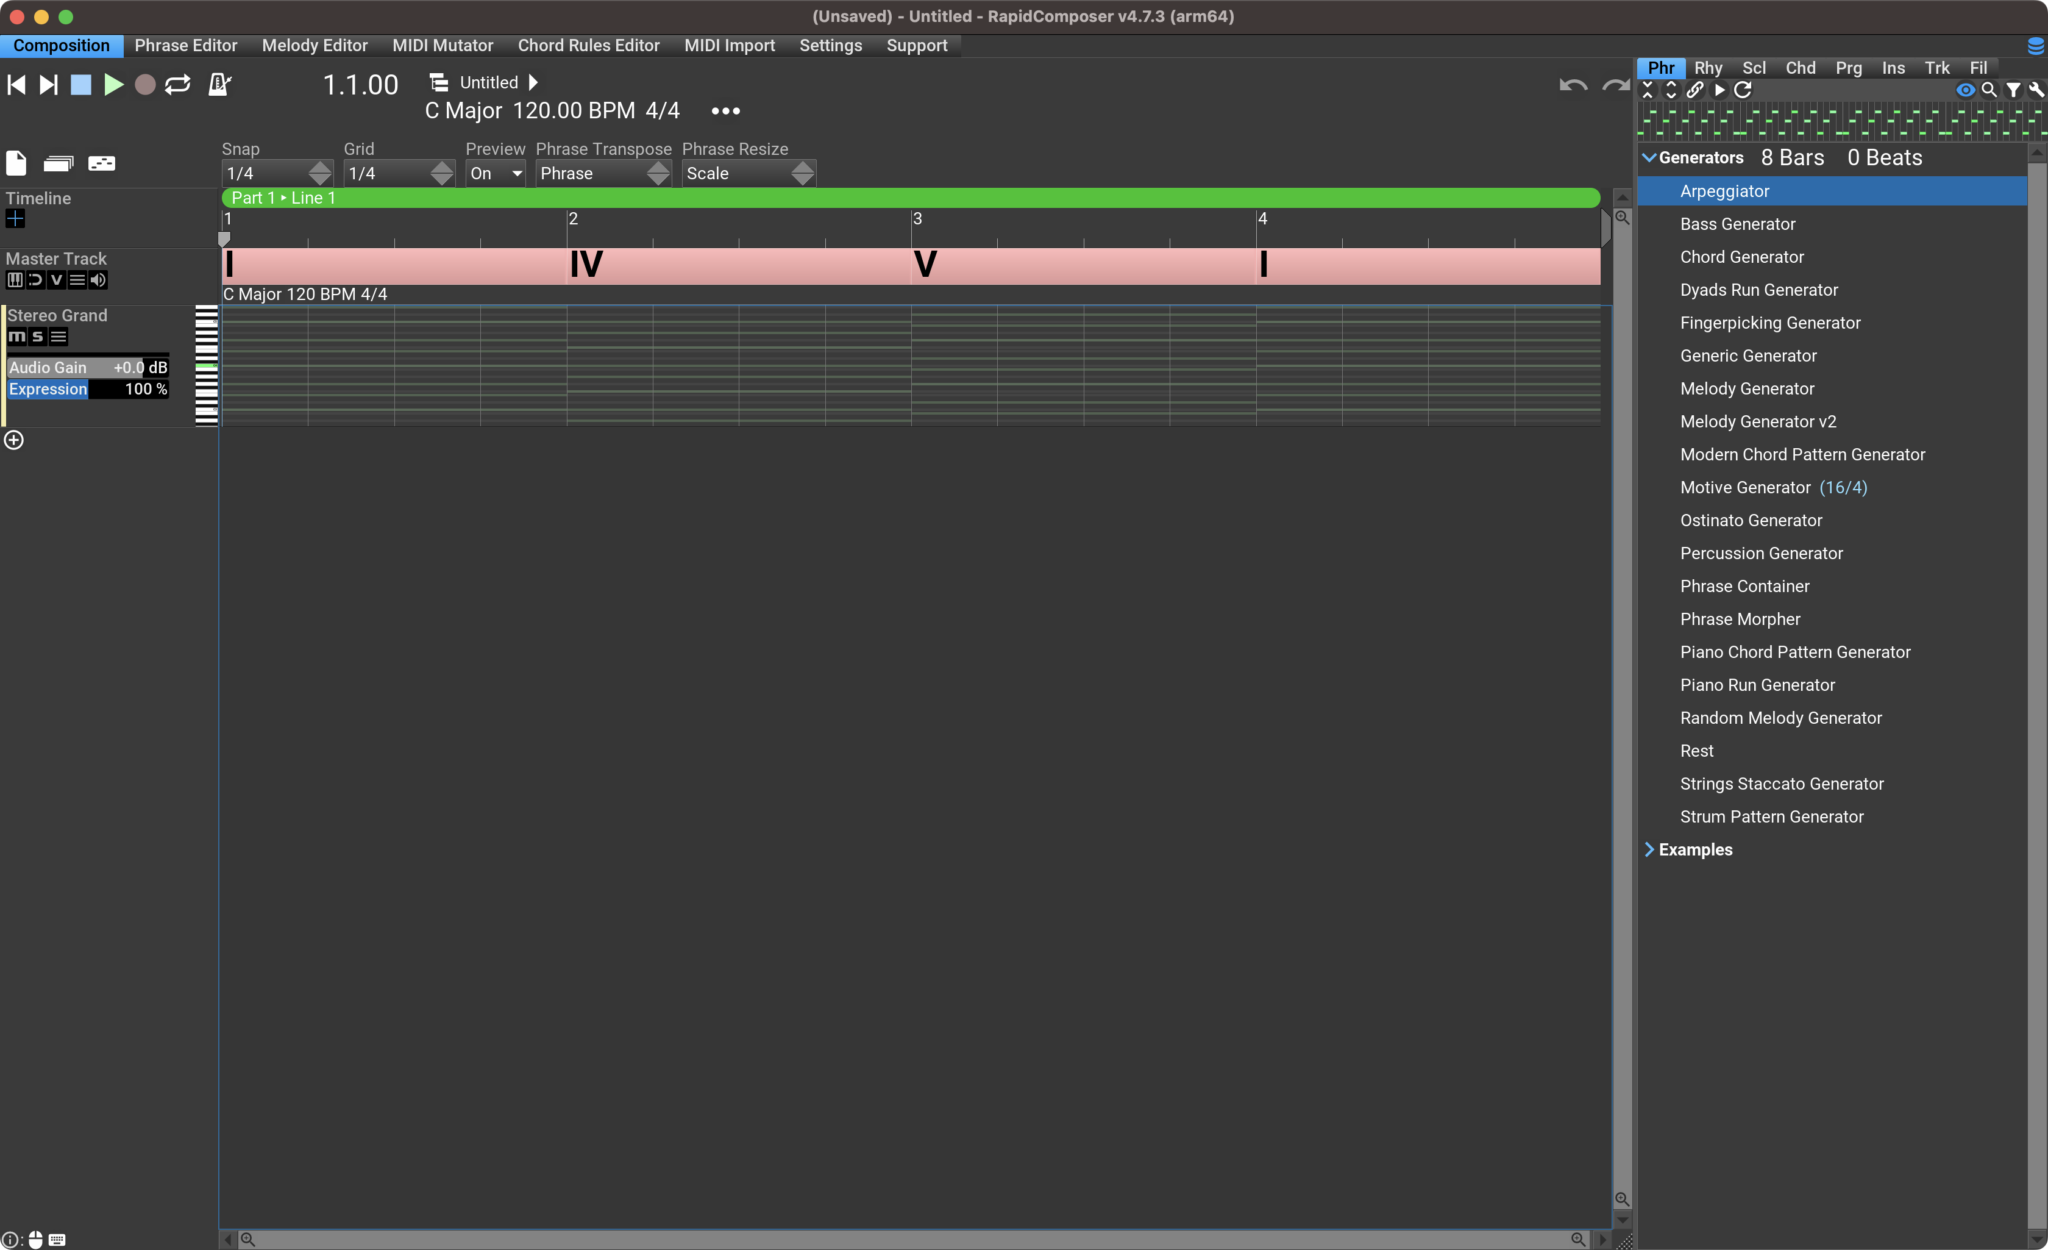Switch to the Rhy browser tab
Viewport: 2048px width, 1250px height.
point(1708,68)
